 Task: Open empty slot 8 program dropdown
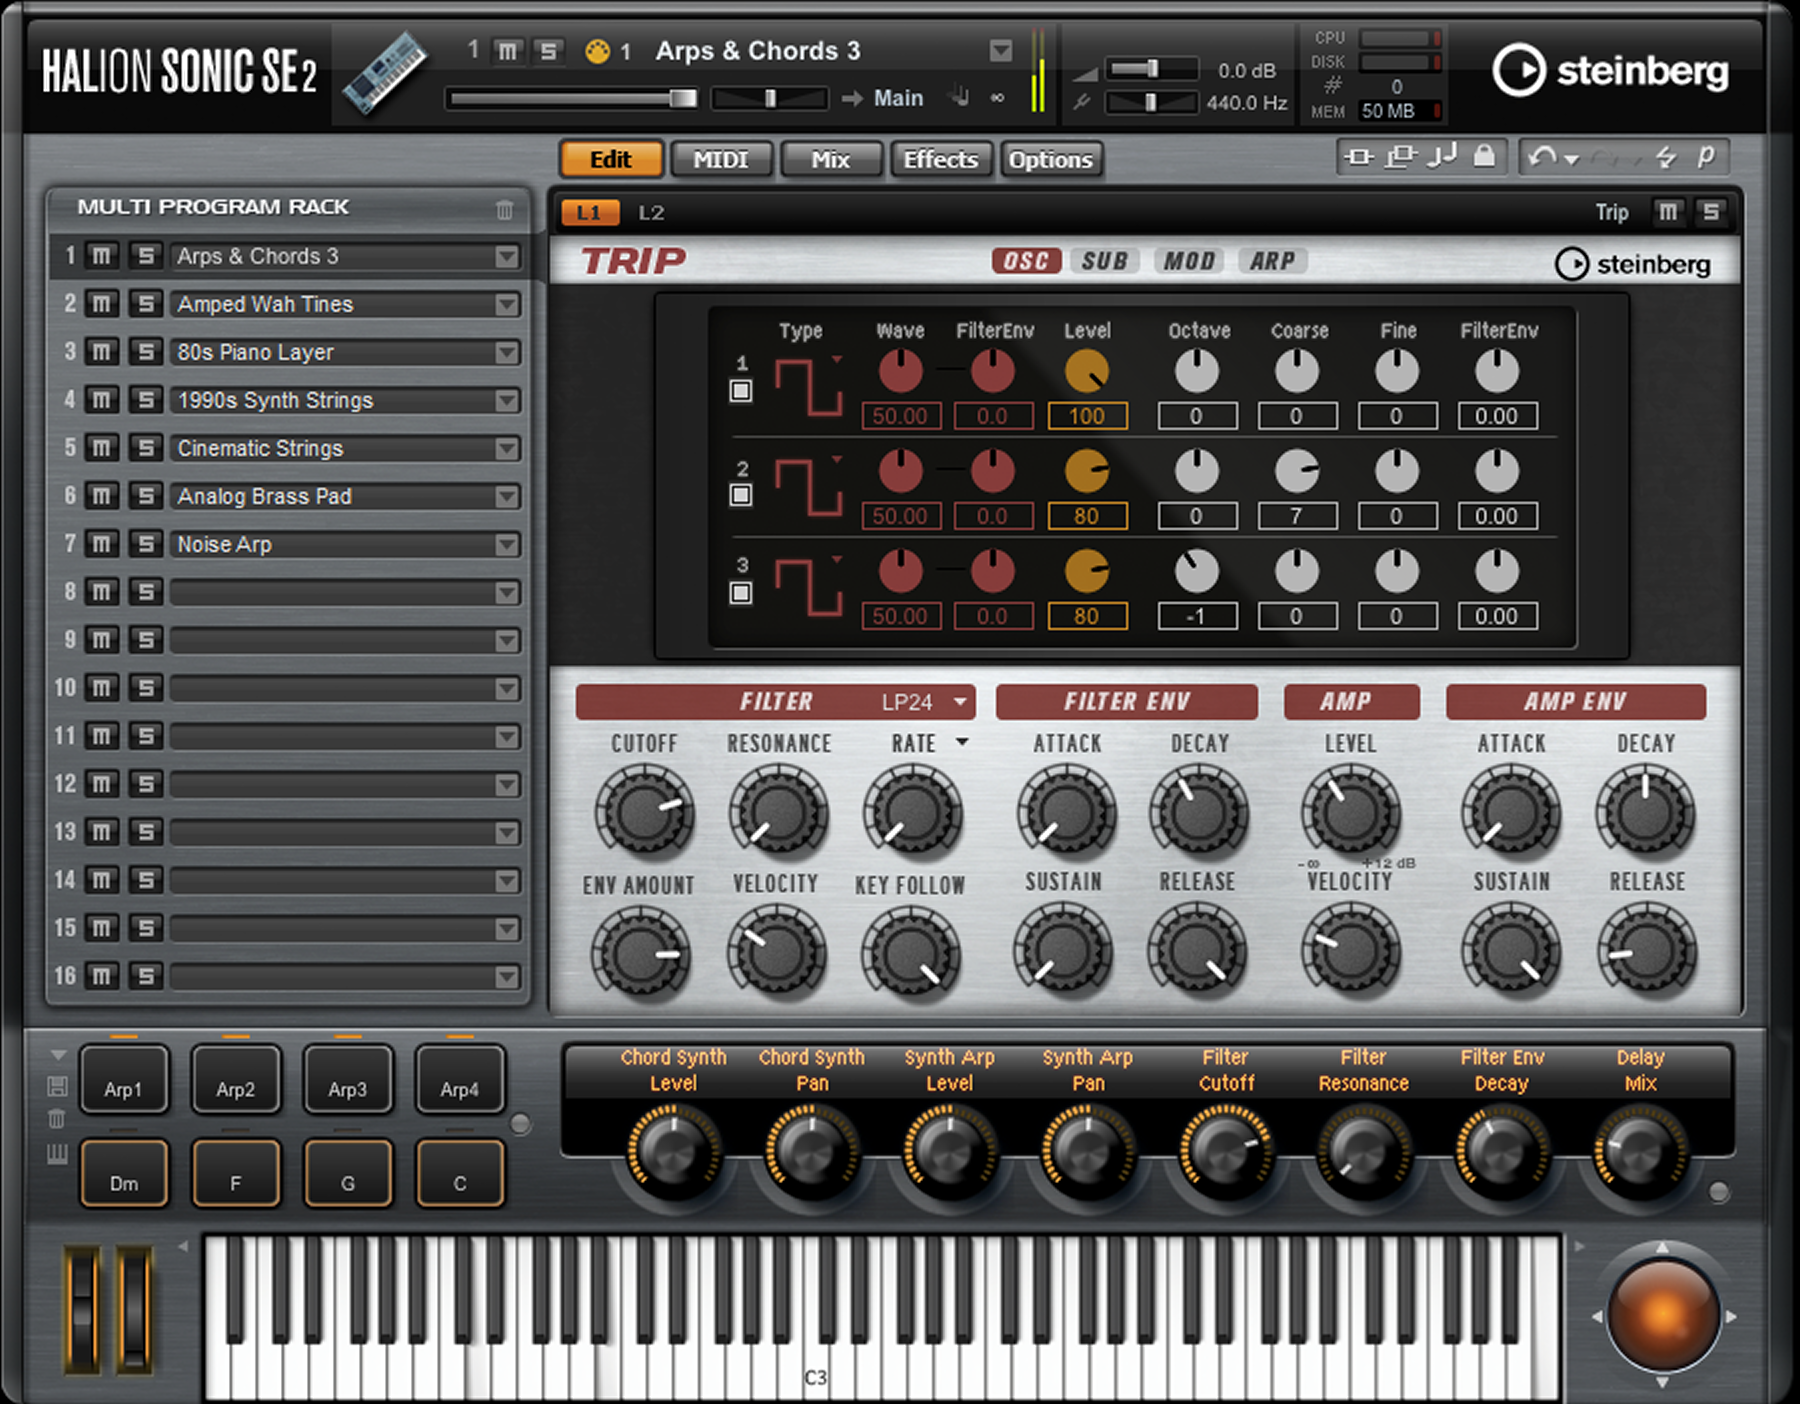(x=507, y=593)
